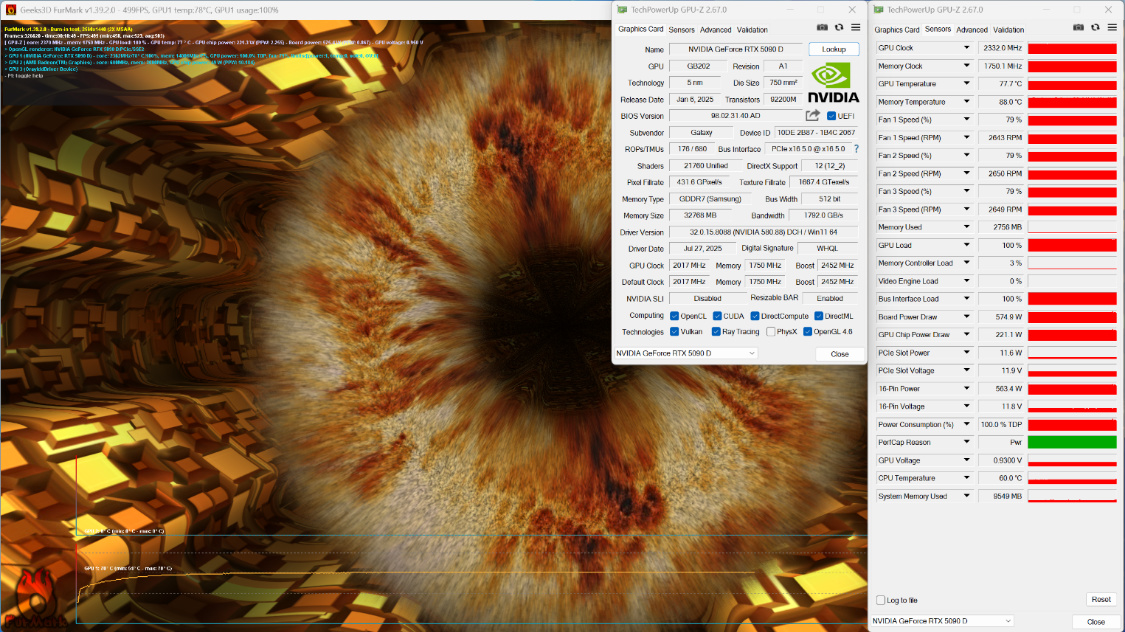Toggle the Ray Tracing checkbox
The height and width of the screenshot is (632, 1125).
click(716, 332)
